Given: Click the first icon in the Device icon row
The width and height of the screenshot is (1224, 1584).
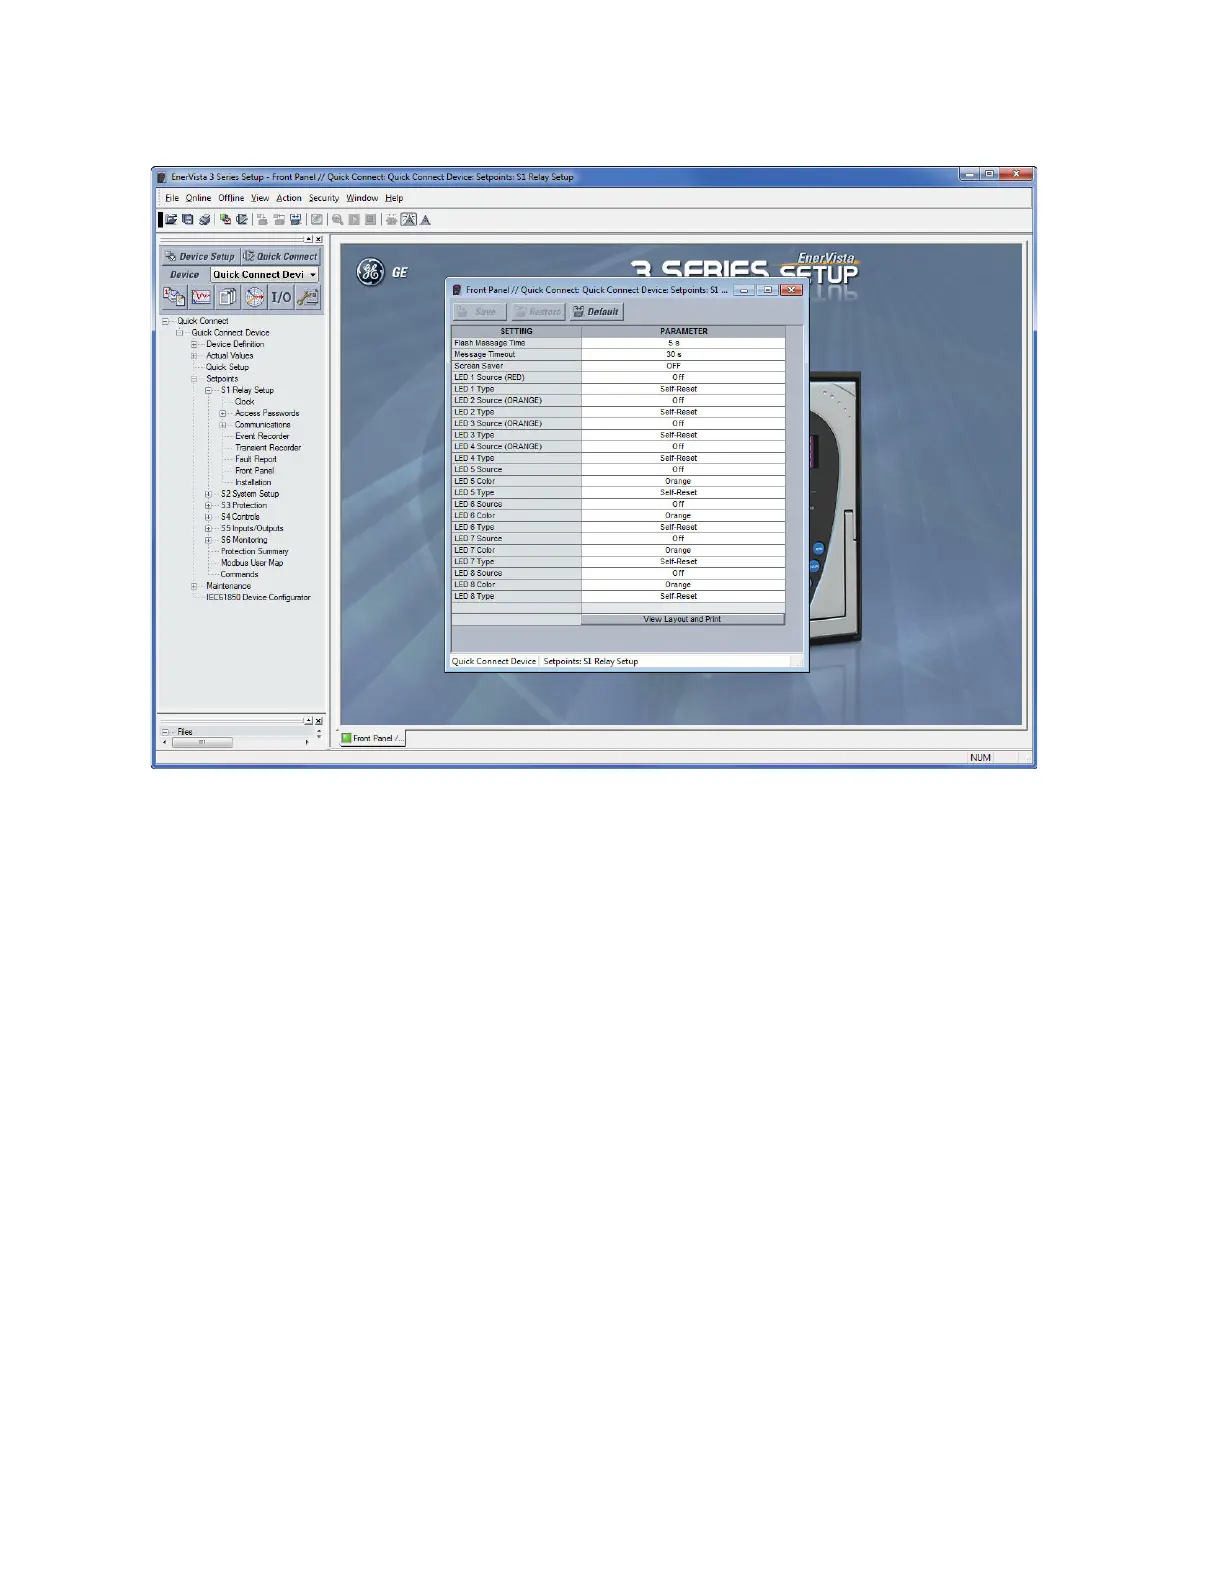Looking at the screenshot, I should [174, 297].
